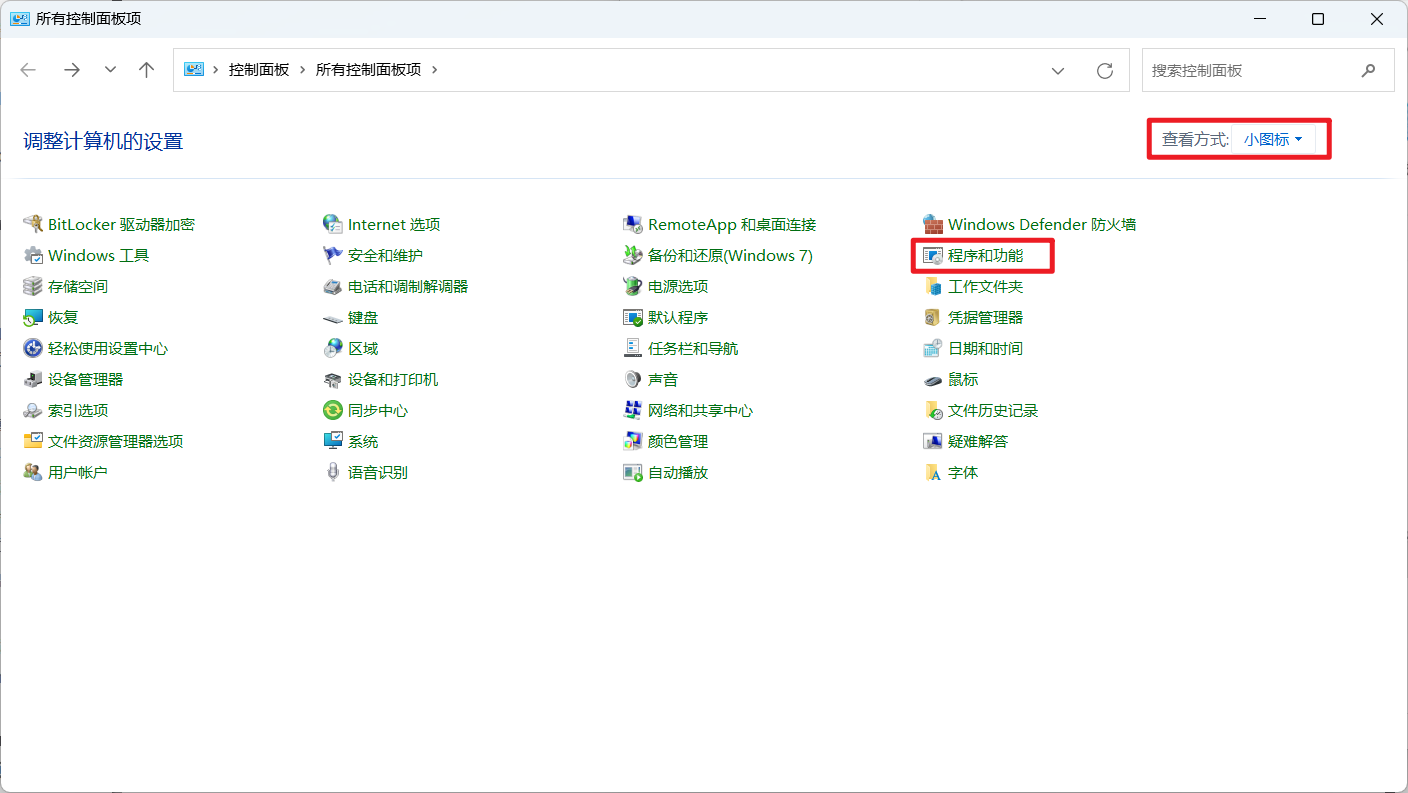Open the recent locations dropdown arrow
Image resolution: width=1408 pixels, height=793 pixels.
coord(110,70)
